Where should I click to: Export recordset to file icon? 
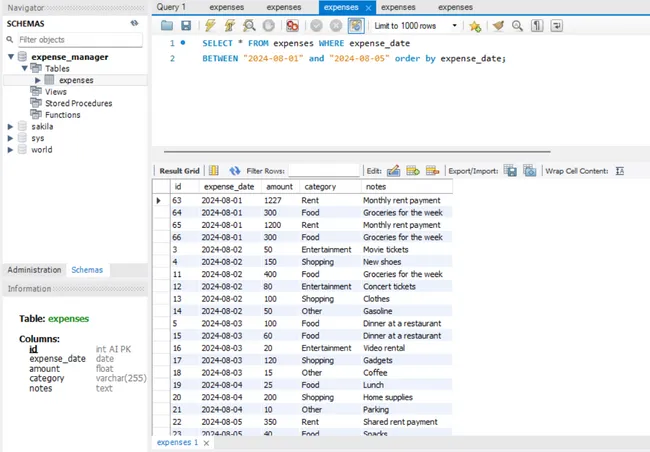(510, 170)
